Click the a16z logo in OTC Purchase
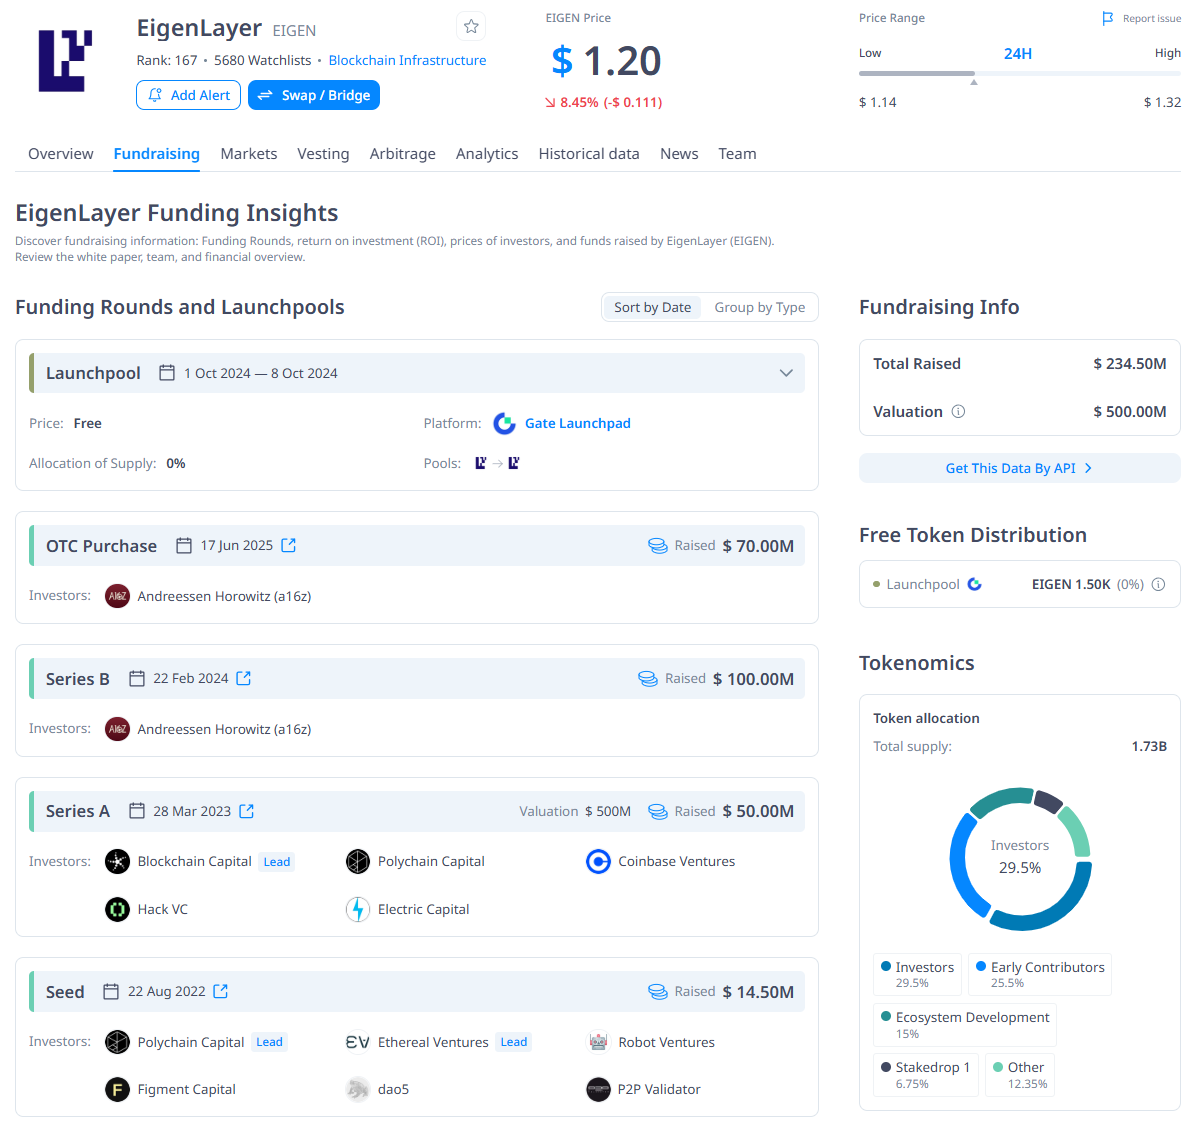 tap(117, 596)
